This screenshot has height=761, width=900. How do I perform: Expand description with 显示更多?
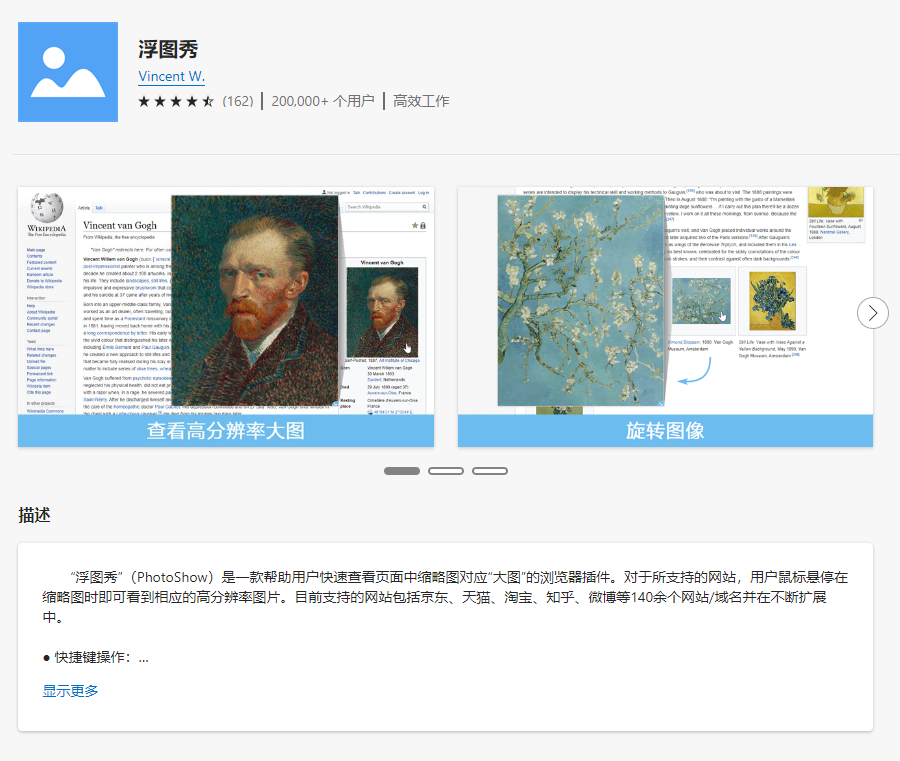(x=70, y=691)
